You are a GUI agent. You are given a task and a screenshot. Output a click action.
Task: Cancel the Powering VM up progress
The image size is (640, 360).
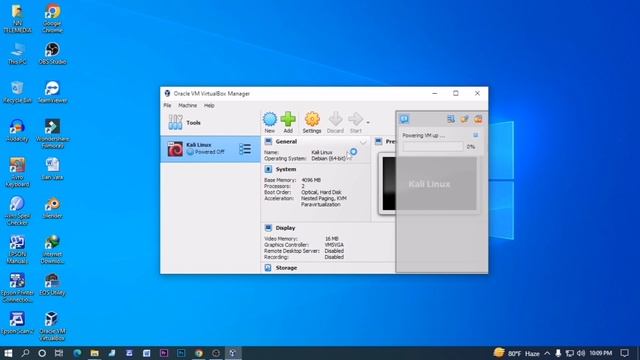coord(476,135)
